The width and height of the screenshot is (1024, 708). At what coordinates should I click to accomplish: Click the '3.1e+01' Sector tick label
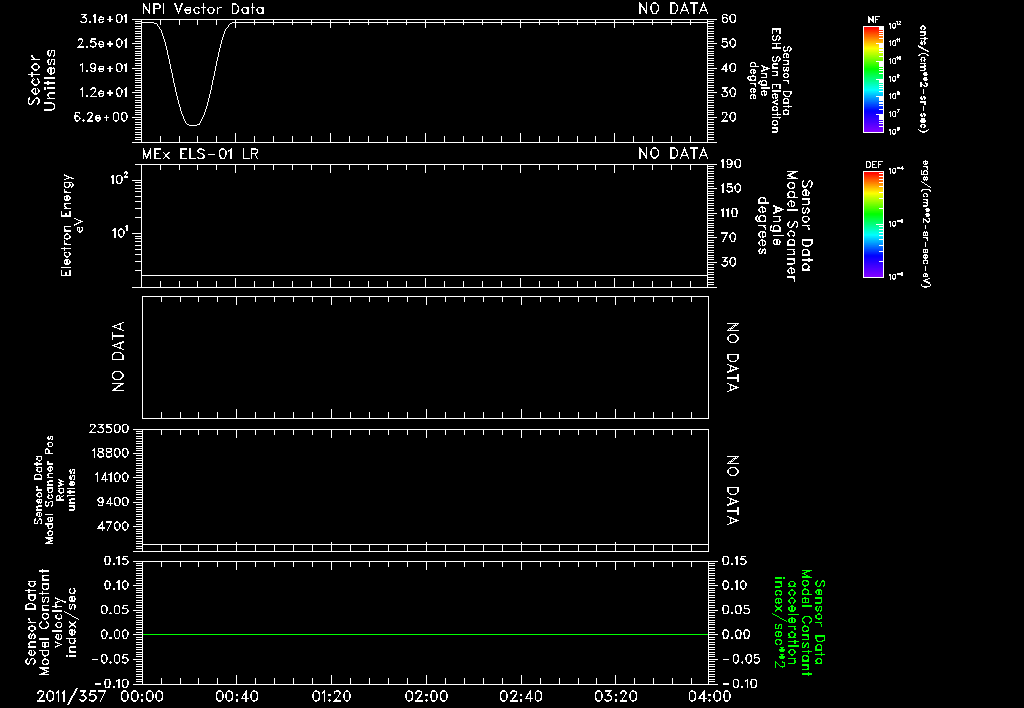pos(106,19)
